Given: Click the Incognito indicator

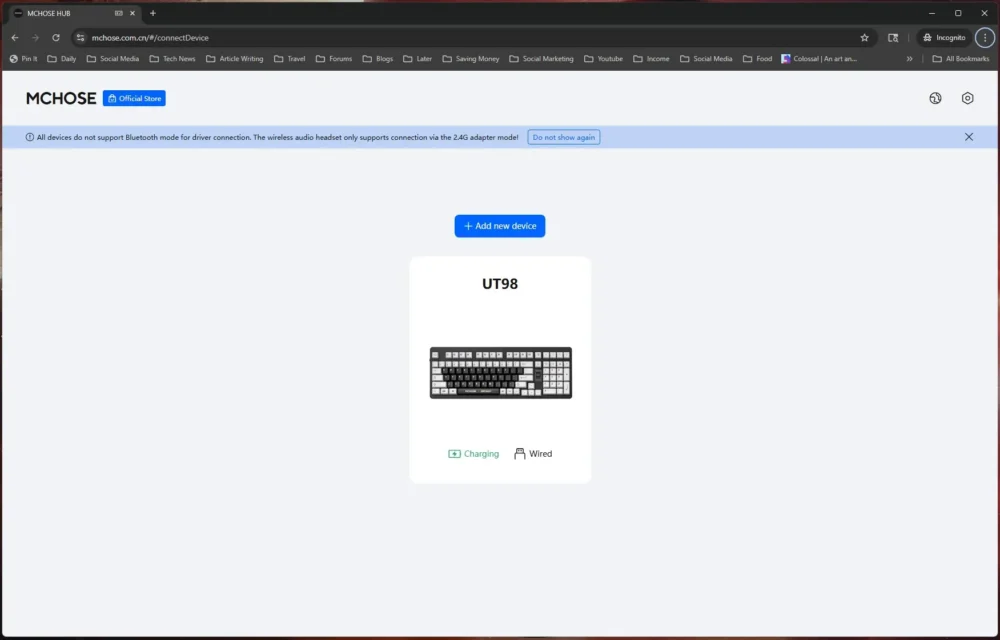Looking at the screenshot, I should [944, 38].
